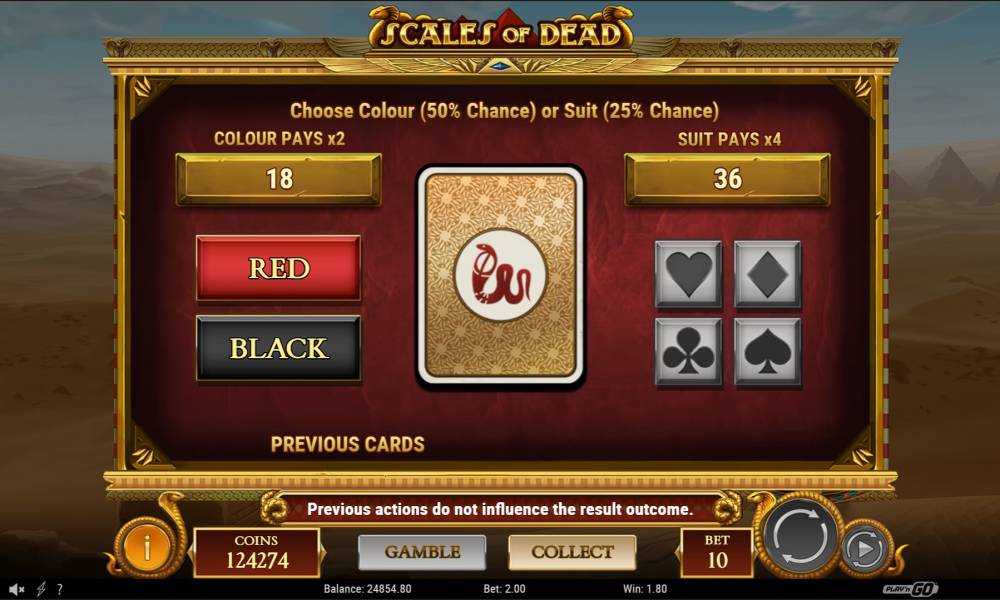Choose the spades suit icon
This screenshot has height=600, width=1000.
tap(767, 352)
